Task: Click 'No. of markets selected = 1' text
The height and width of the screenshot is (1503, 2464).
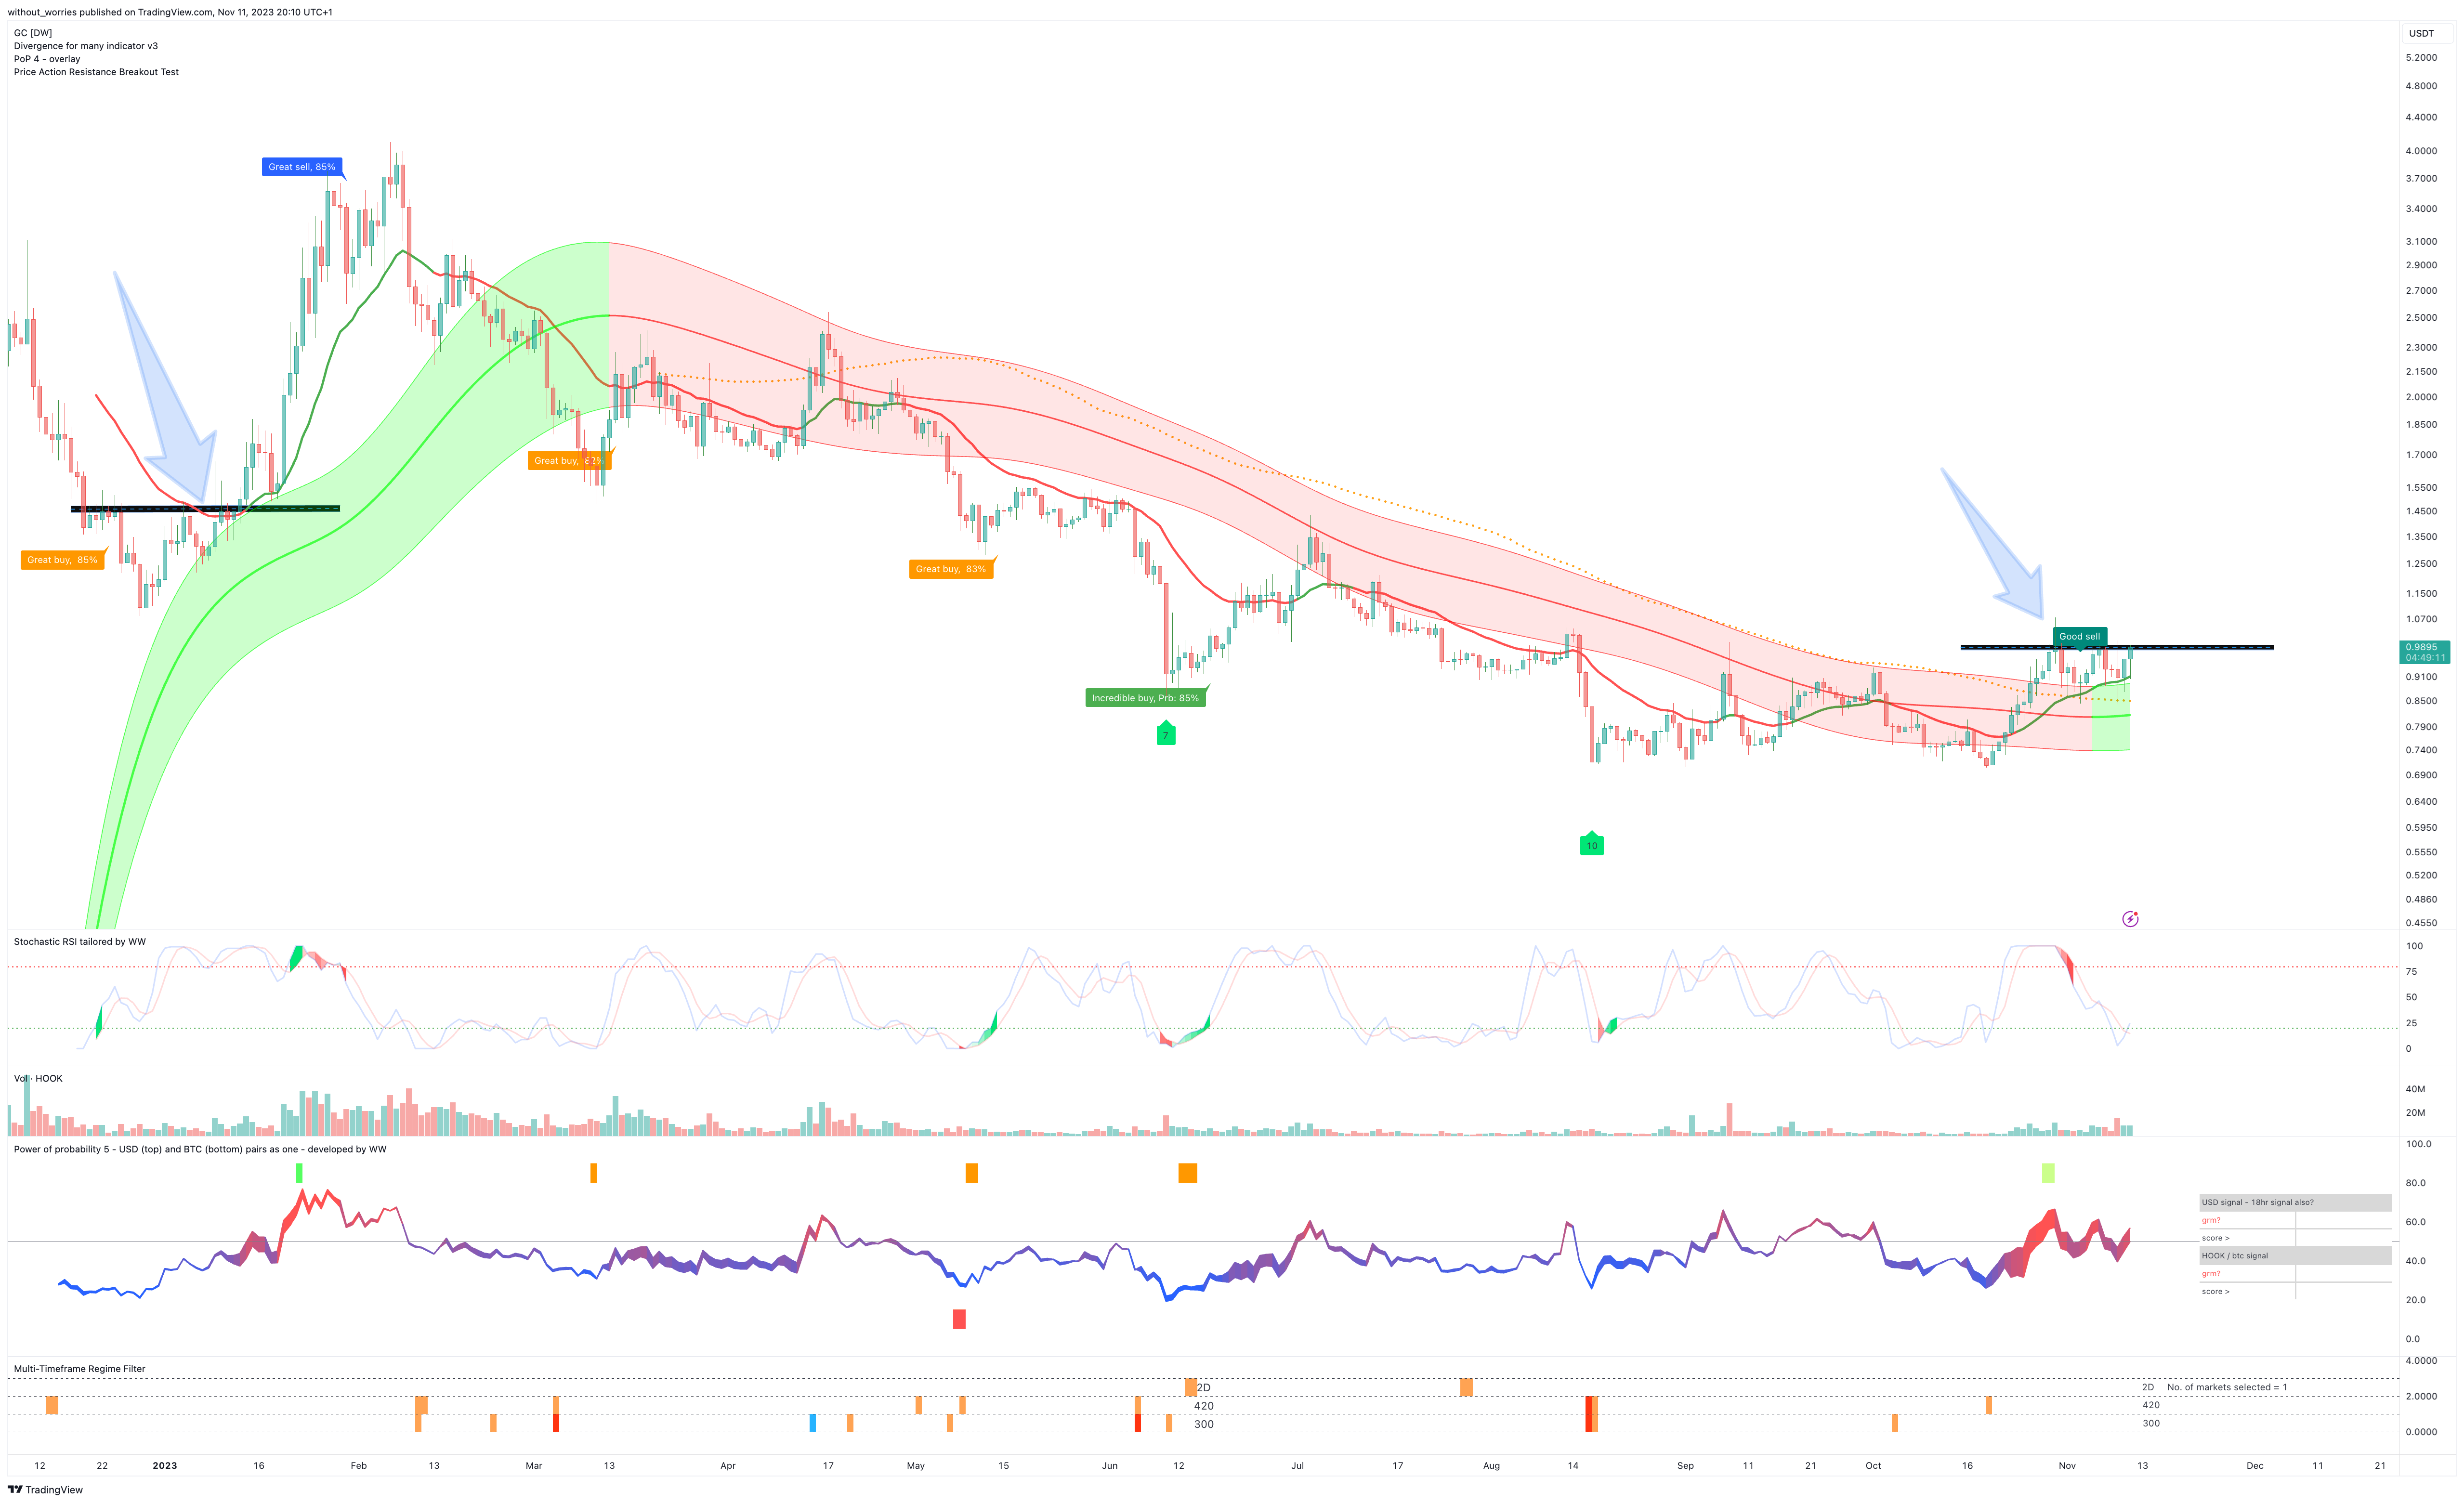Action: [x=2227, y=1387]
